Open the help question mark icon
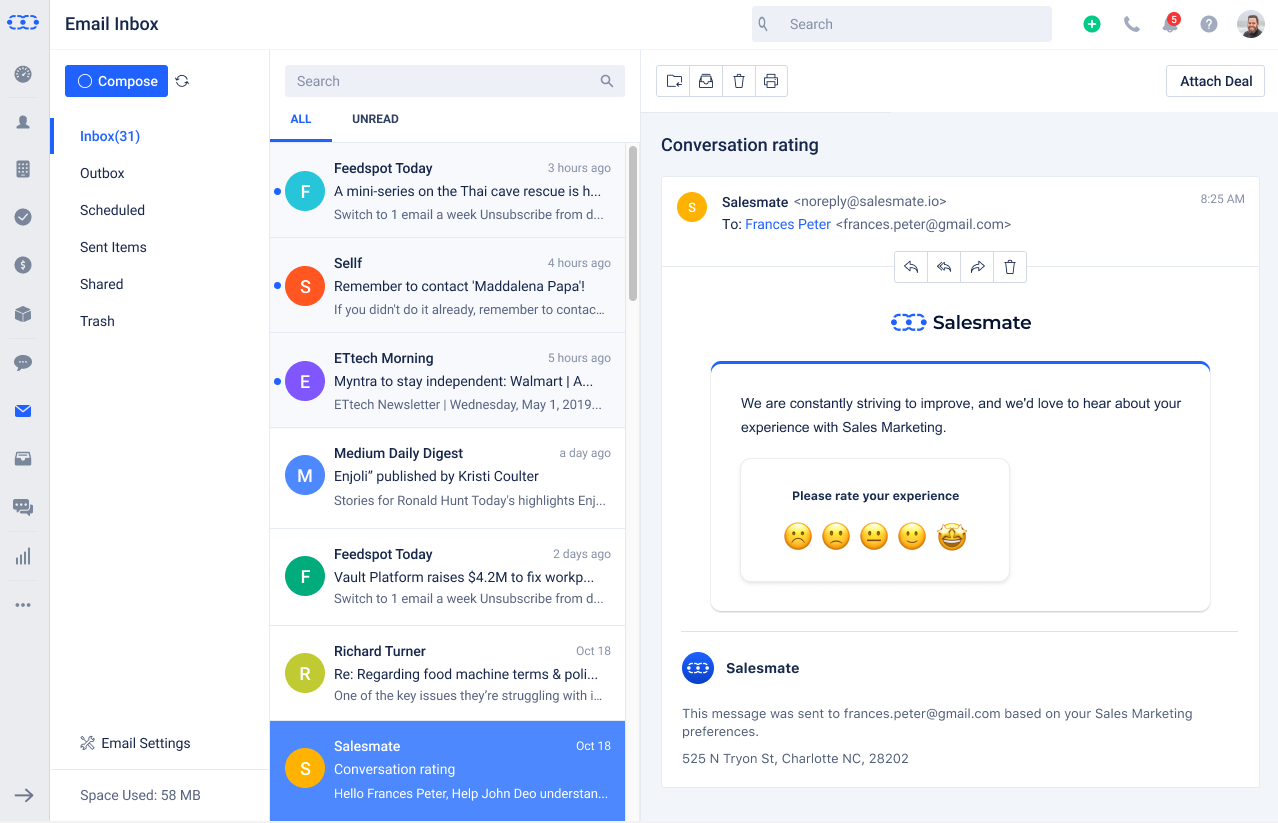Screen dimensions: 1278x823 click(x=1209, y=24)
